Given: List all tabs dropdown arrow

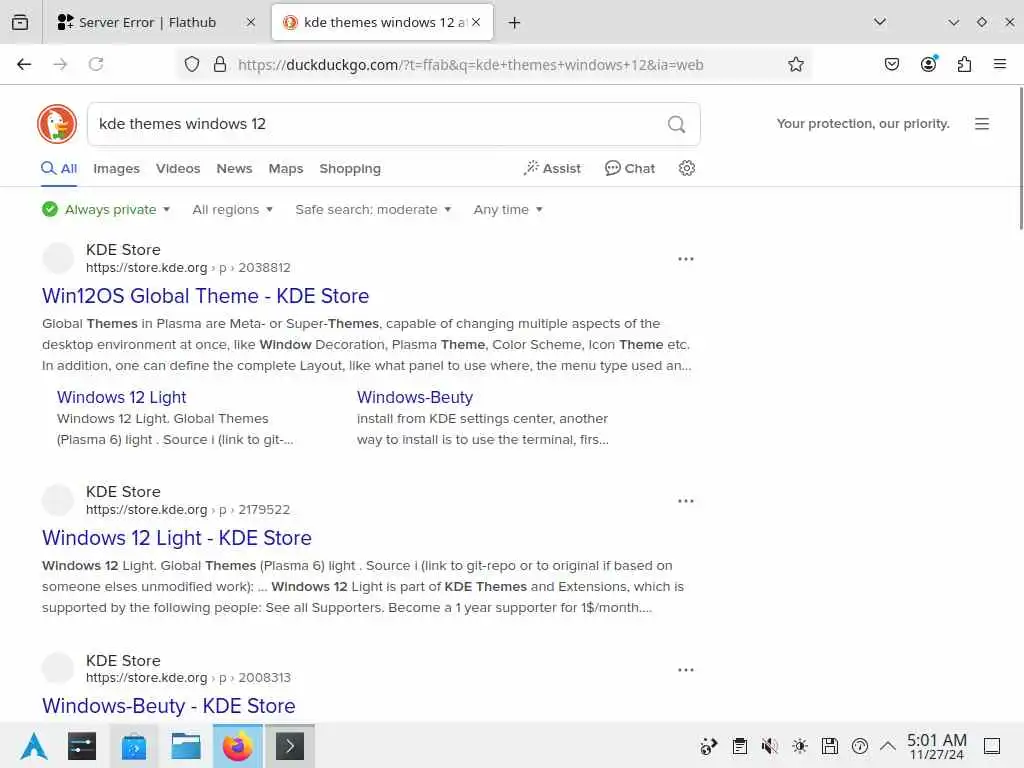Looking at the screenshot, I should pos(880,22).
